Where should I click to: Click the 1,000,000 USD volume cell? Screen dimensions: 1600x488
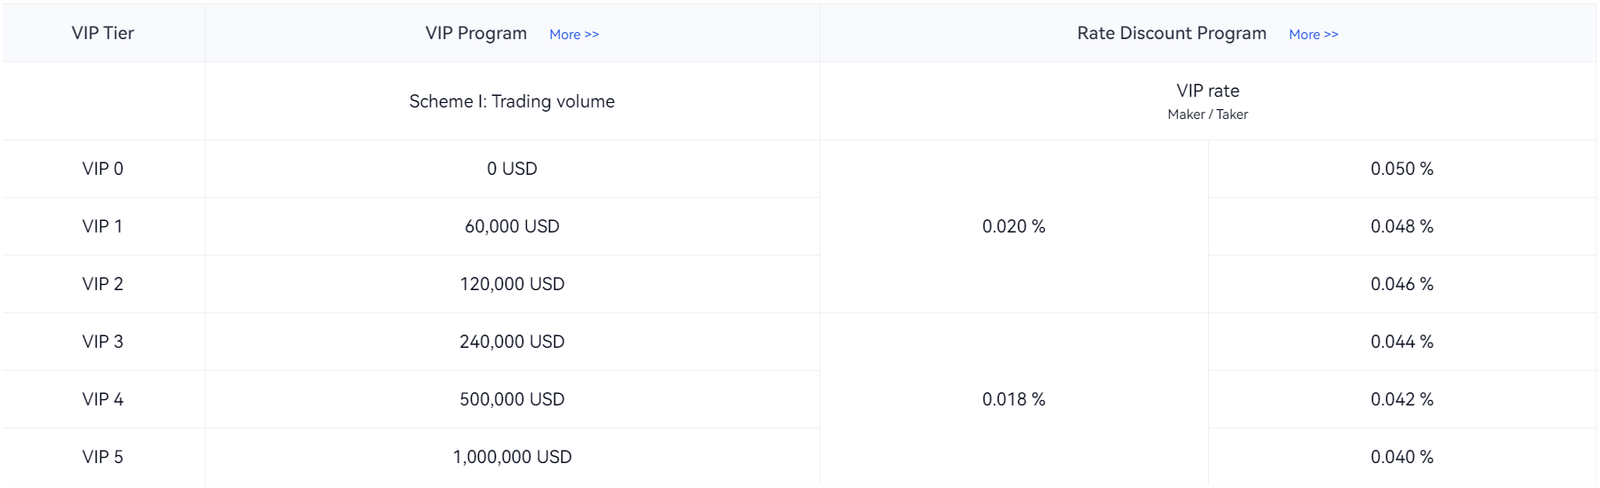pyautogui.click(x=512, y=457)
